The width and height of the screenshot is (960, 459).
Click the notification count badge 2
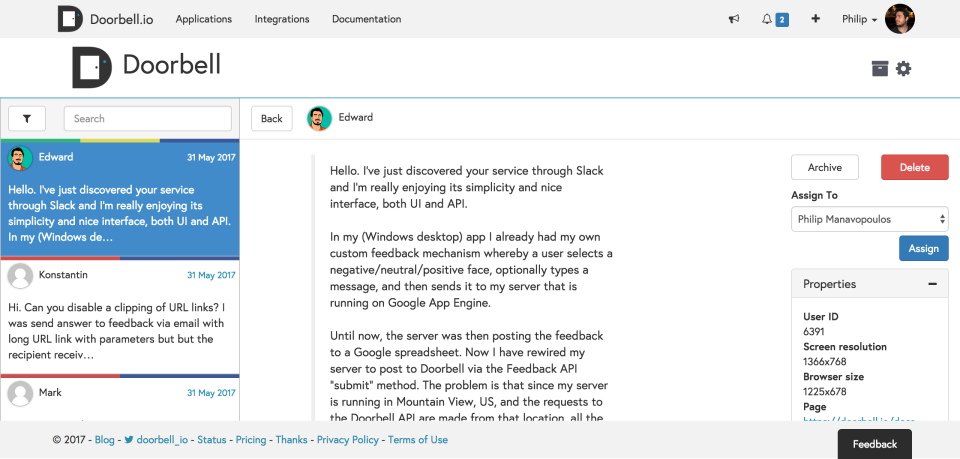point(782,20)
